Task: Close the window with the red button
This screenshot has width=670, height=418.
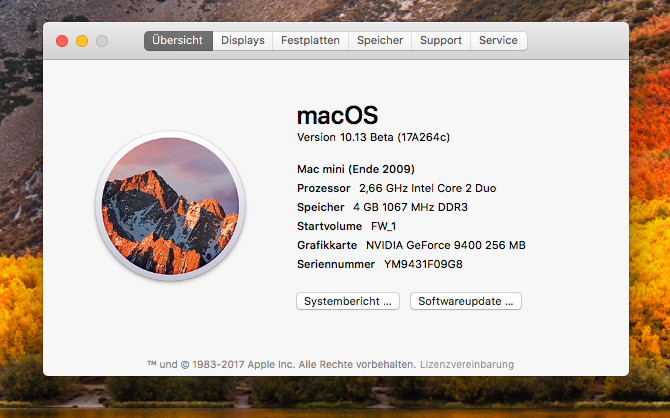Action: pyautogui.click(x=62, y=41)
